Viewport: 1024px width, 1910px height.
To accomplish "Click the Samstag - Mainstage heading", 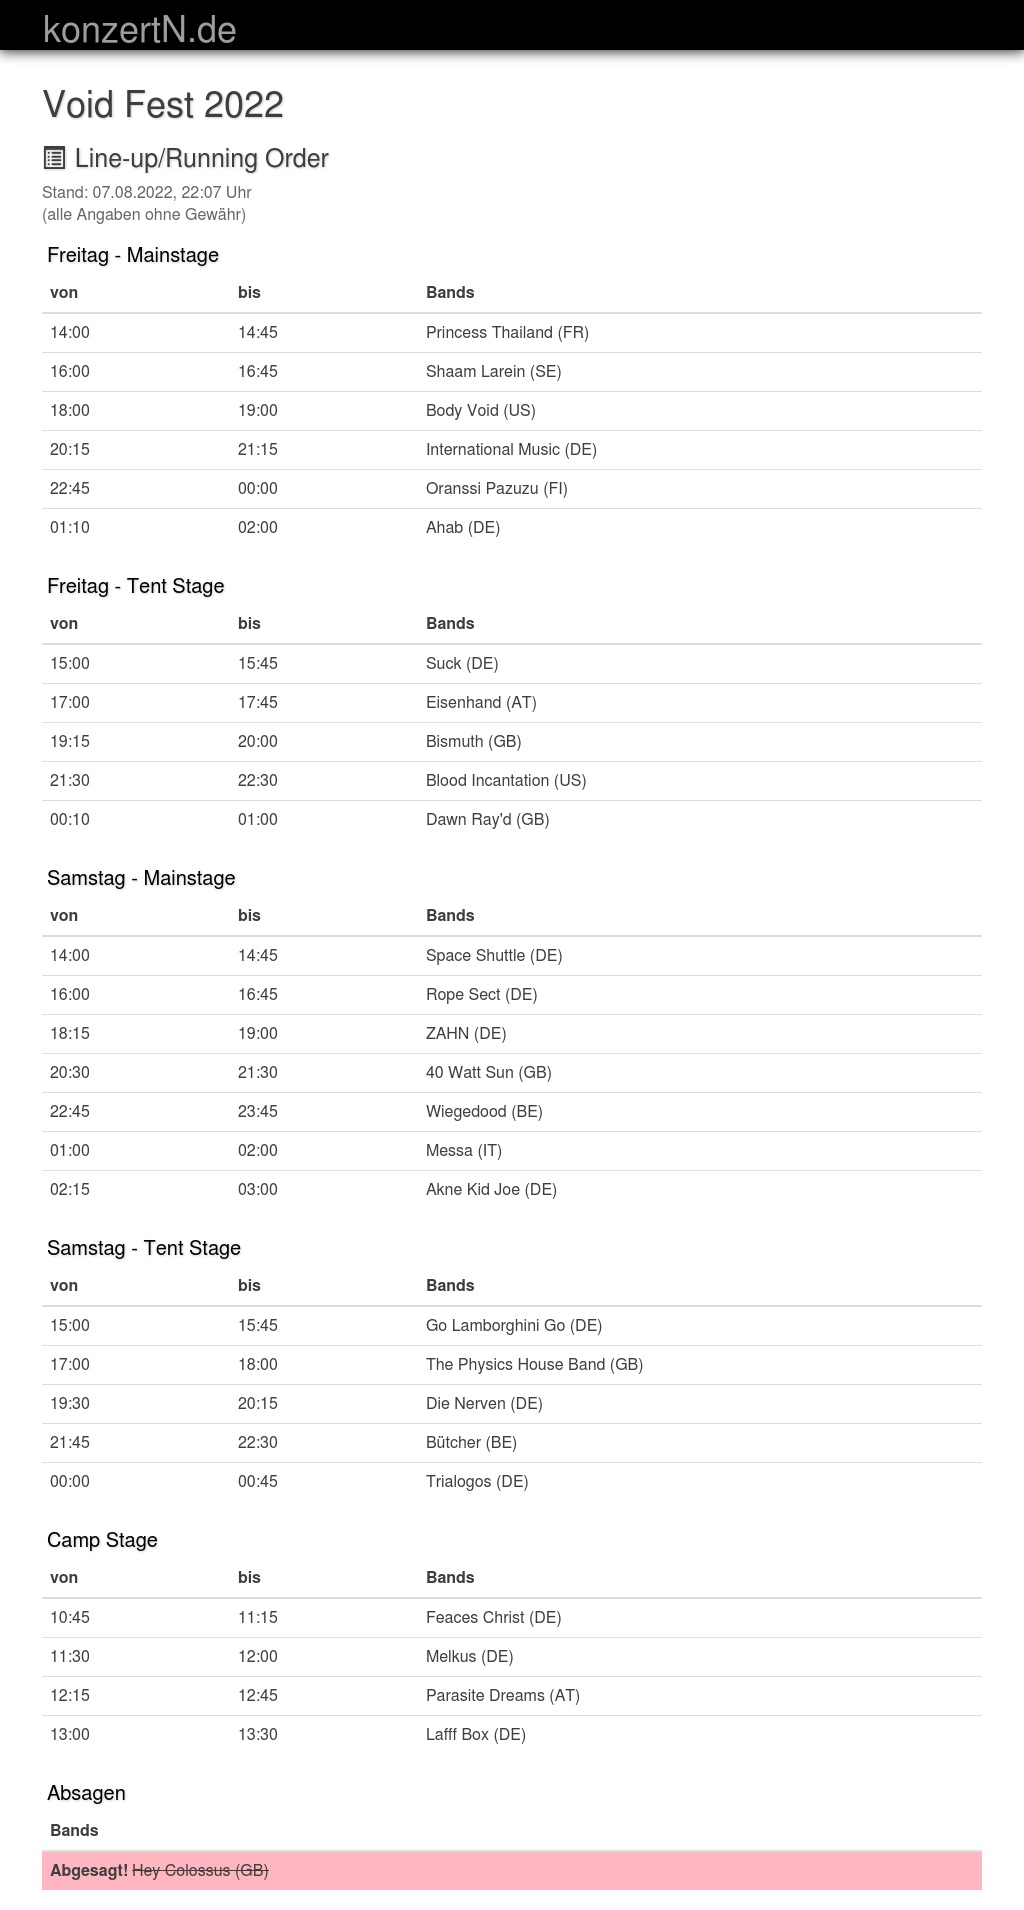I will coord(141,878).
